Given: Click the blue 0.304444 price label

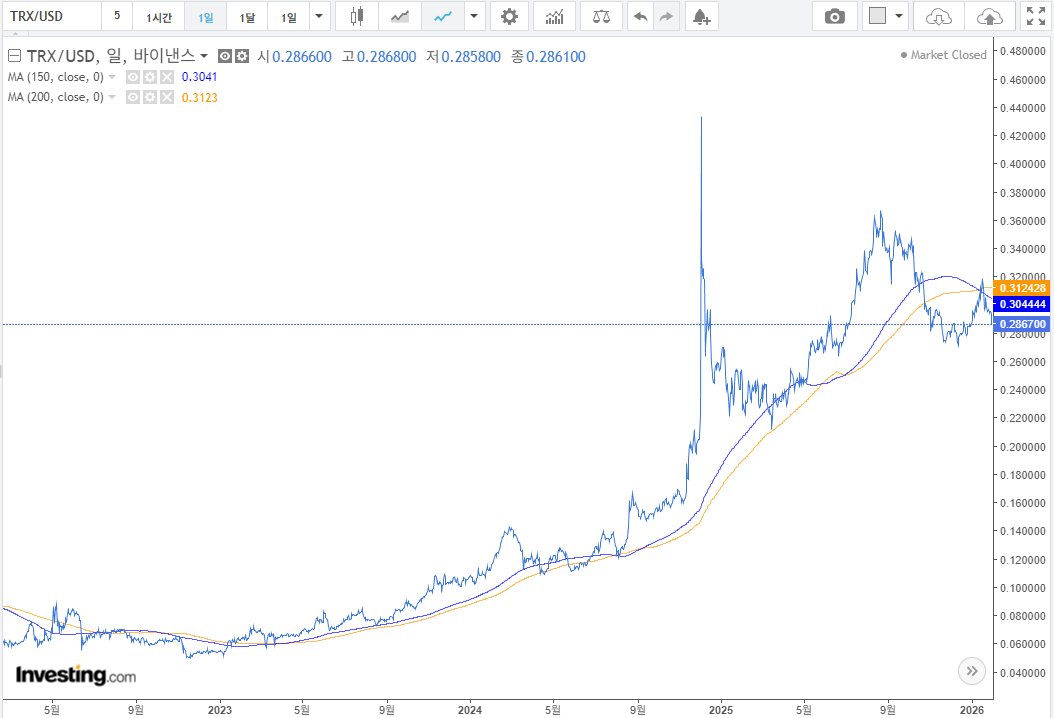Looking at the screenshot, I should (1022, 305).
